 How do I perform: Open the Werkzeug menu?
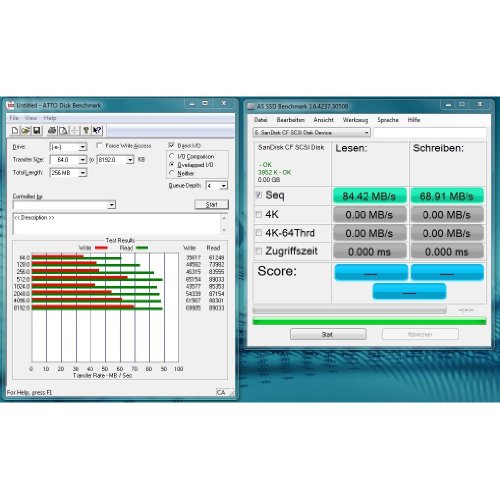click(x=355, y=120)
